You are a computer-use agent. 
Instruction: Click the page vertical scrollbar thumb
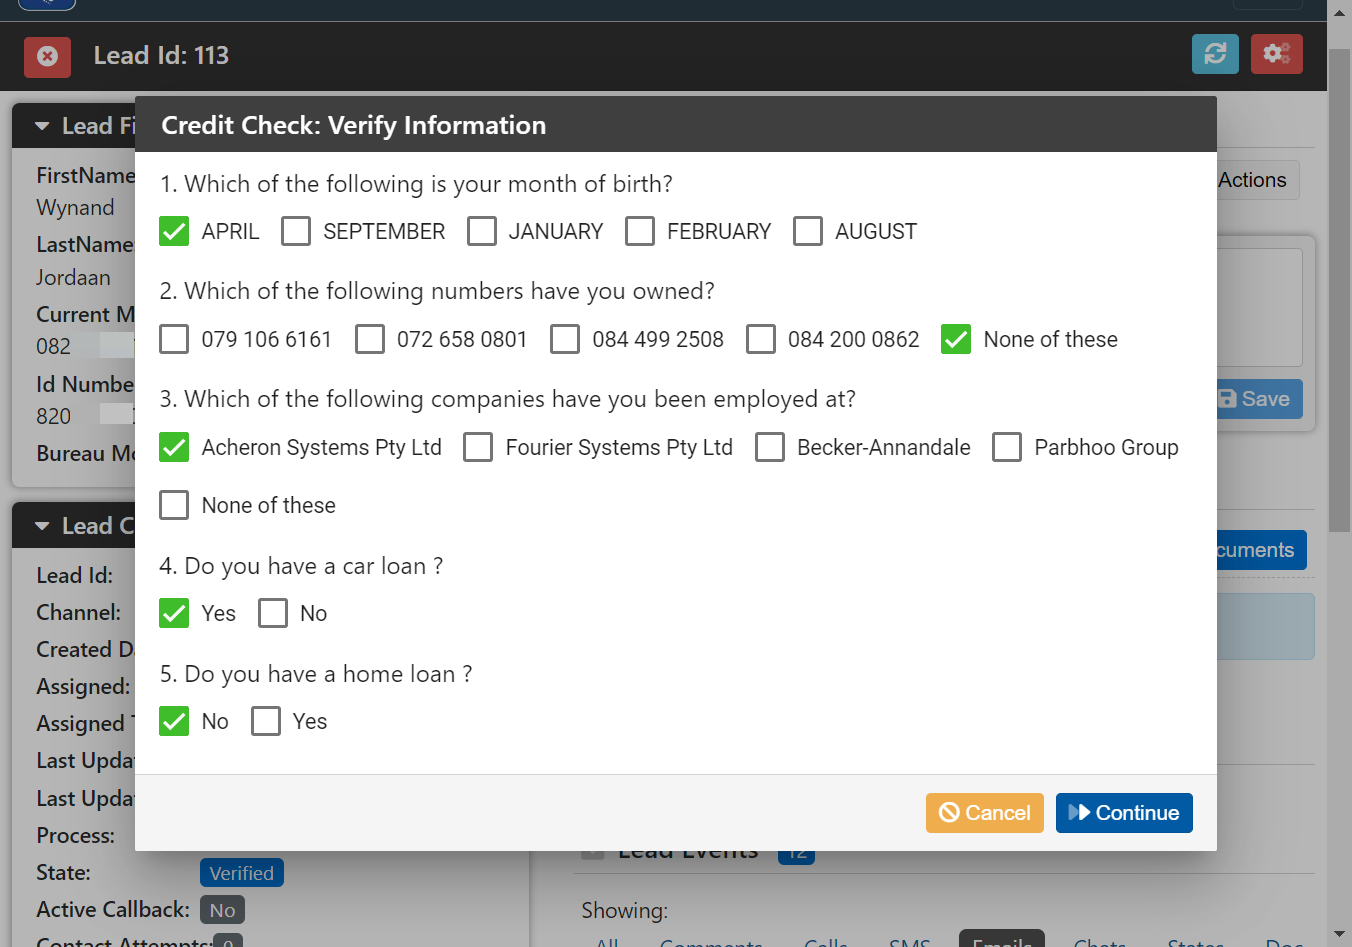(1340, 290)
